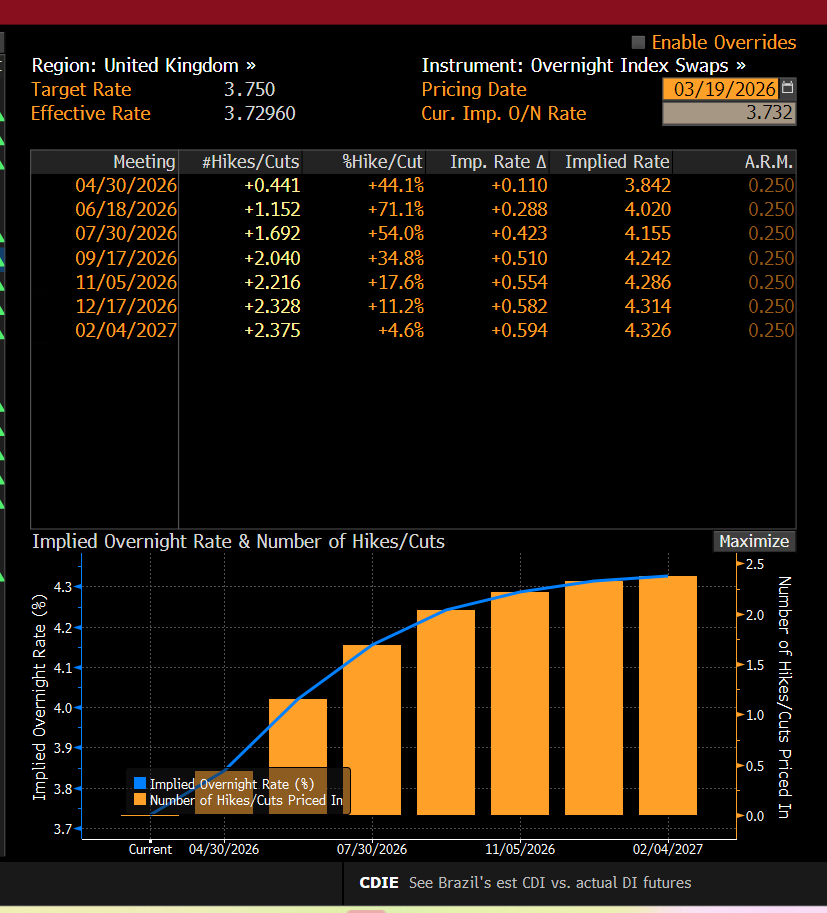
Task: Click the orange Hikes/Cuts Priced In legend swatch
Action: [x=139, y=800]
